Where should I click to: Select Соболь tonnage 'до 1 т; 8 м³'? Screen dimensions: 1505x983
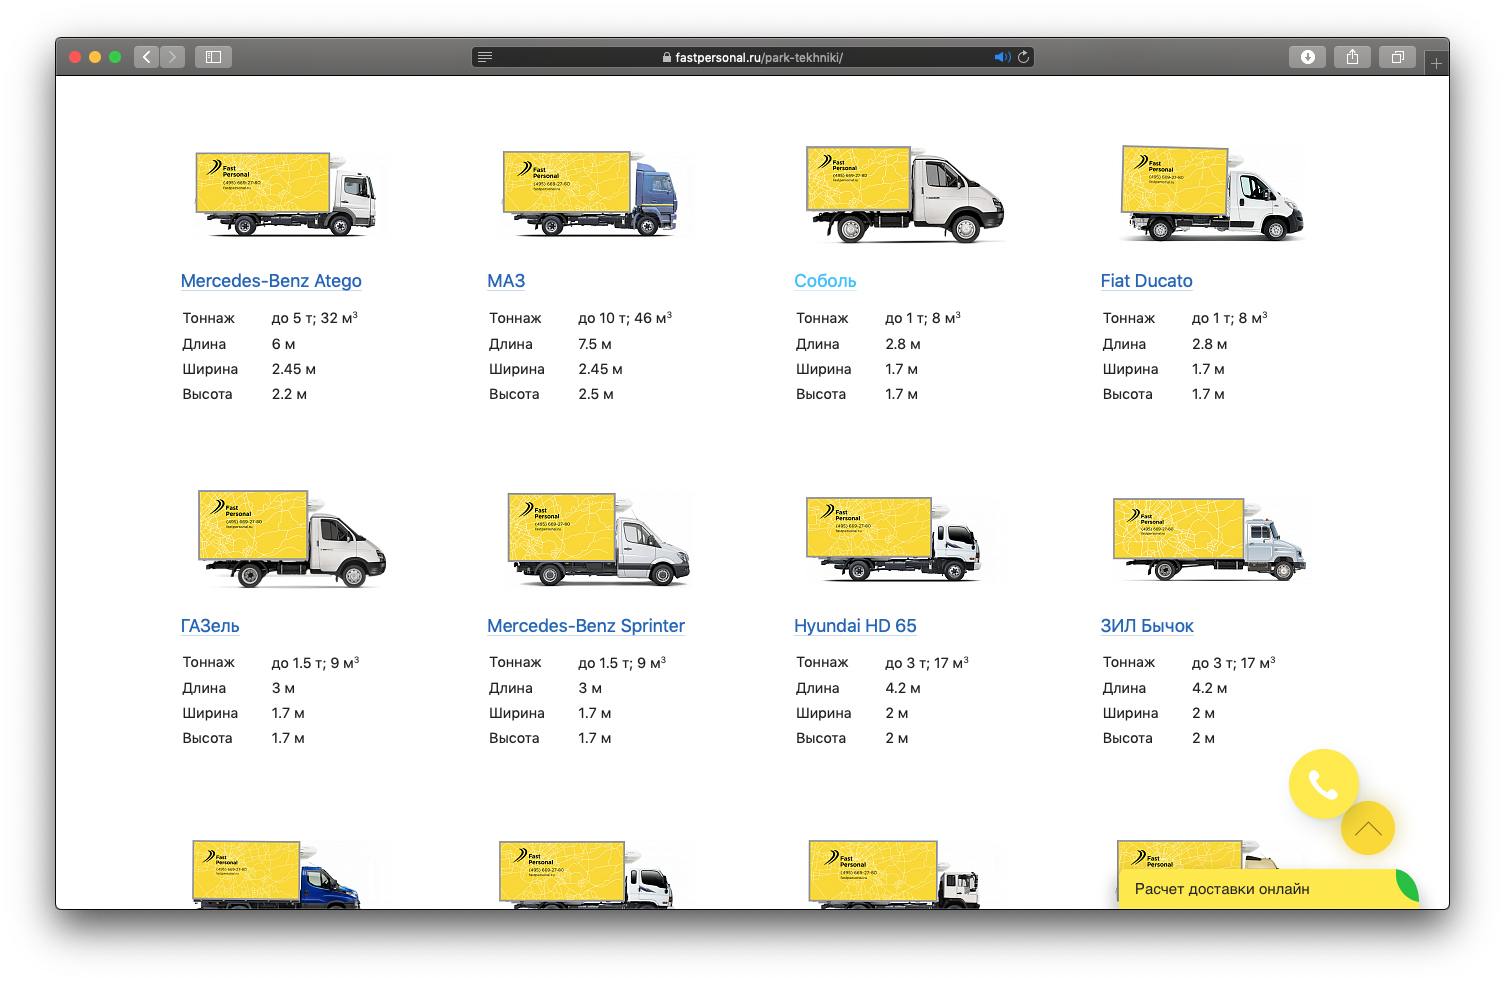(x=923, y=318)
